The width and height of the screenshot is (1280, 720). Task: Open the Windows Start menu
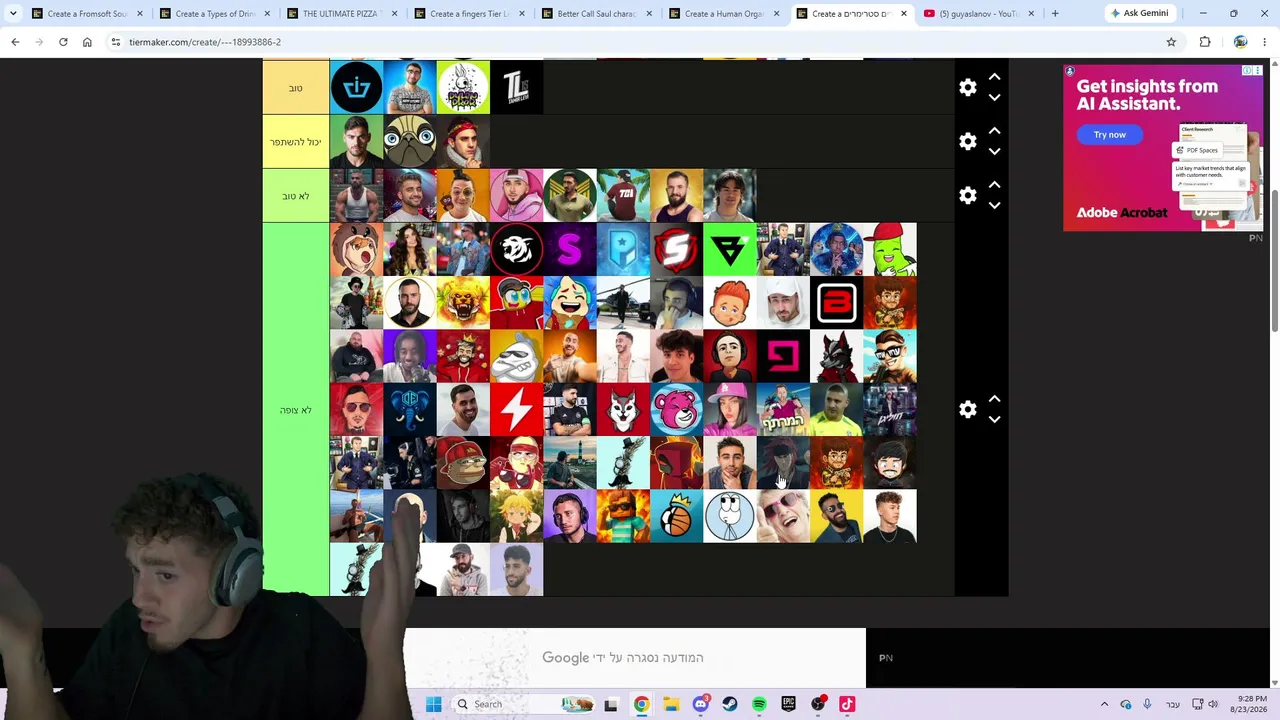point(434,704)
